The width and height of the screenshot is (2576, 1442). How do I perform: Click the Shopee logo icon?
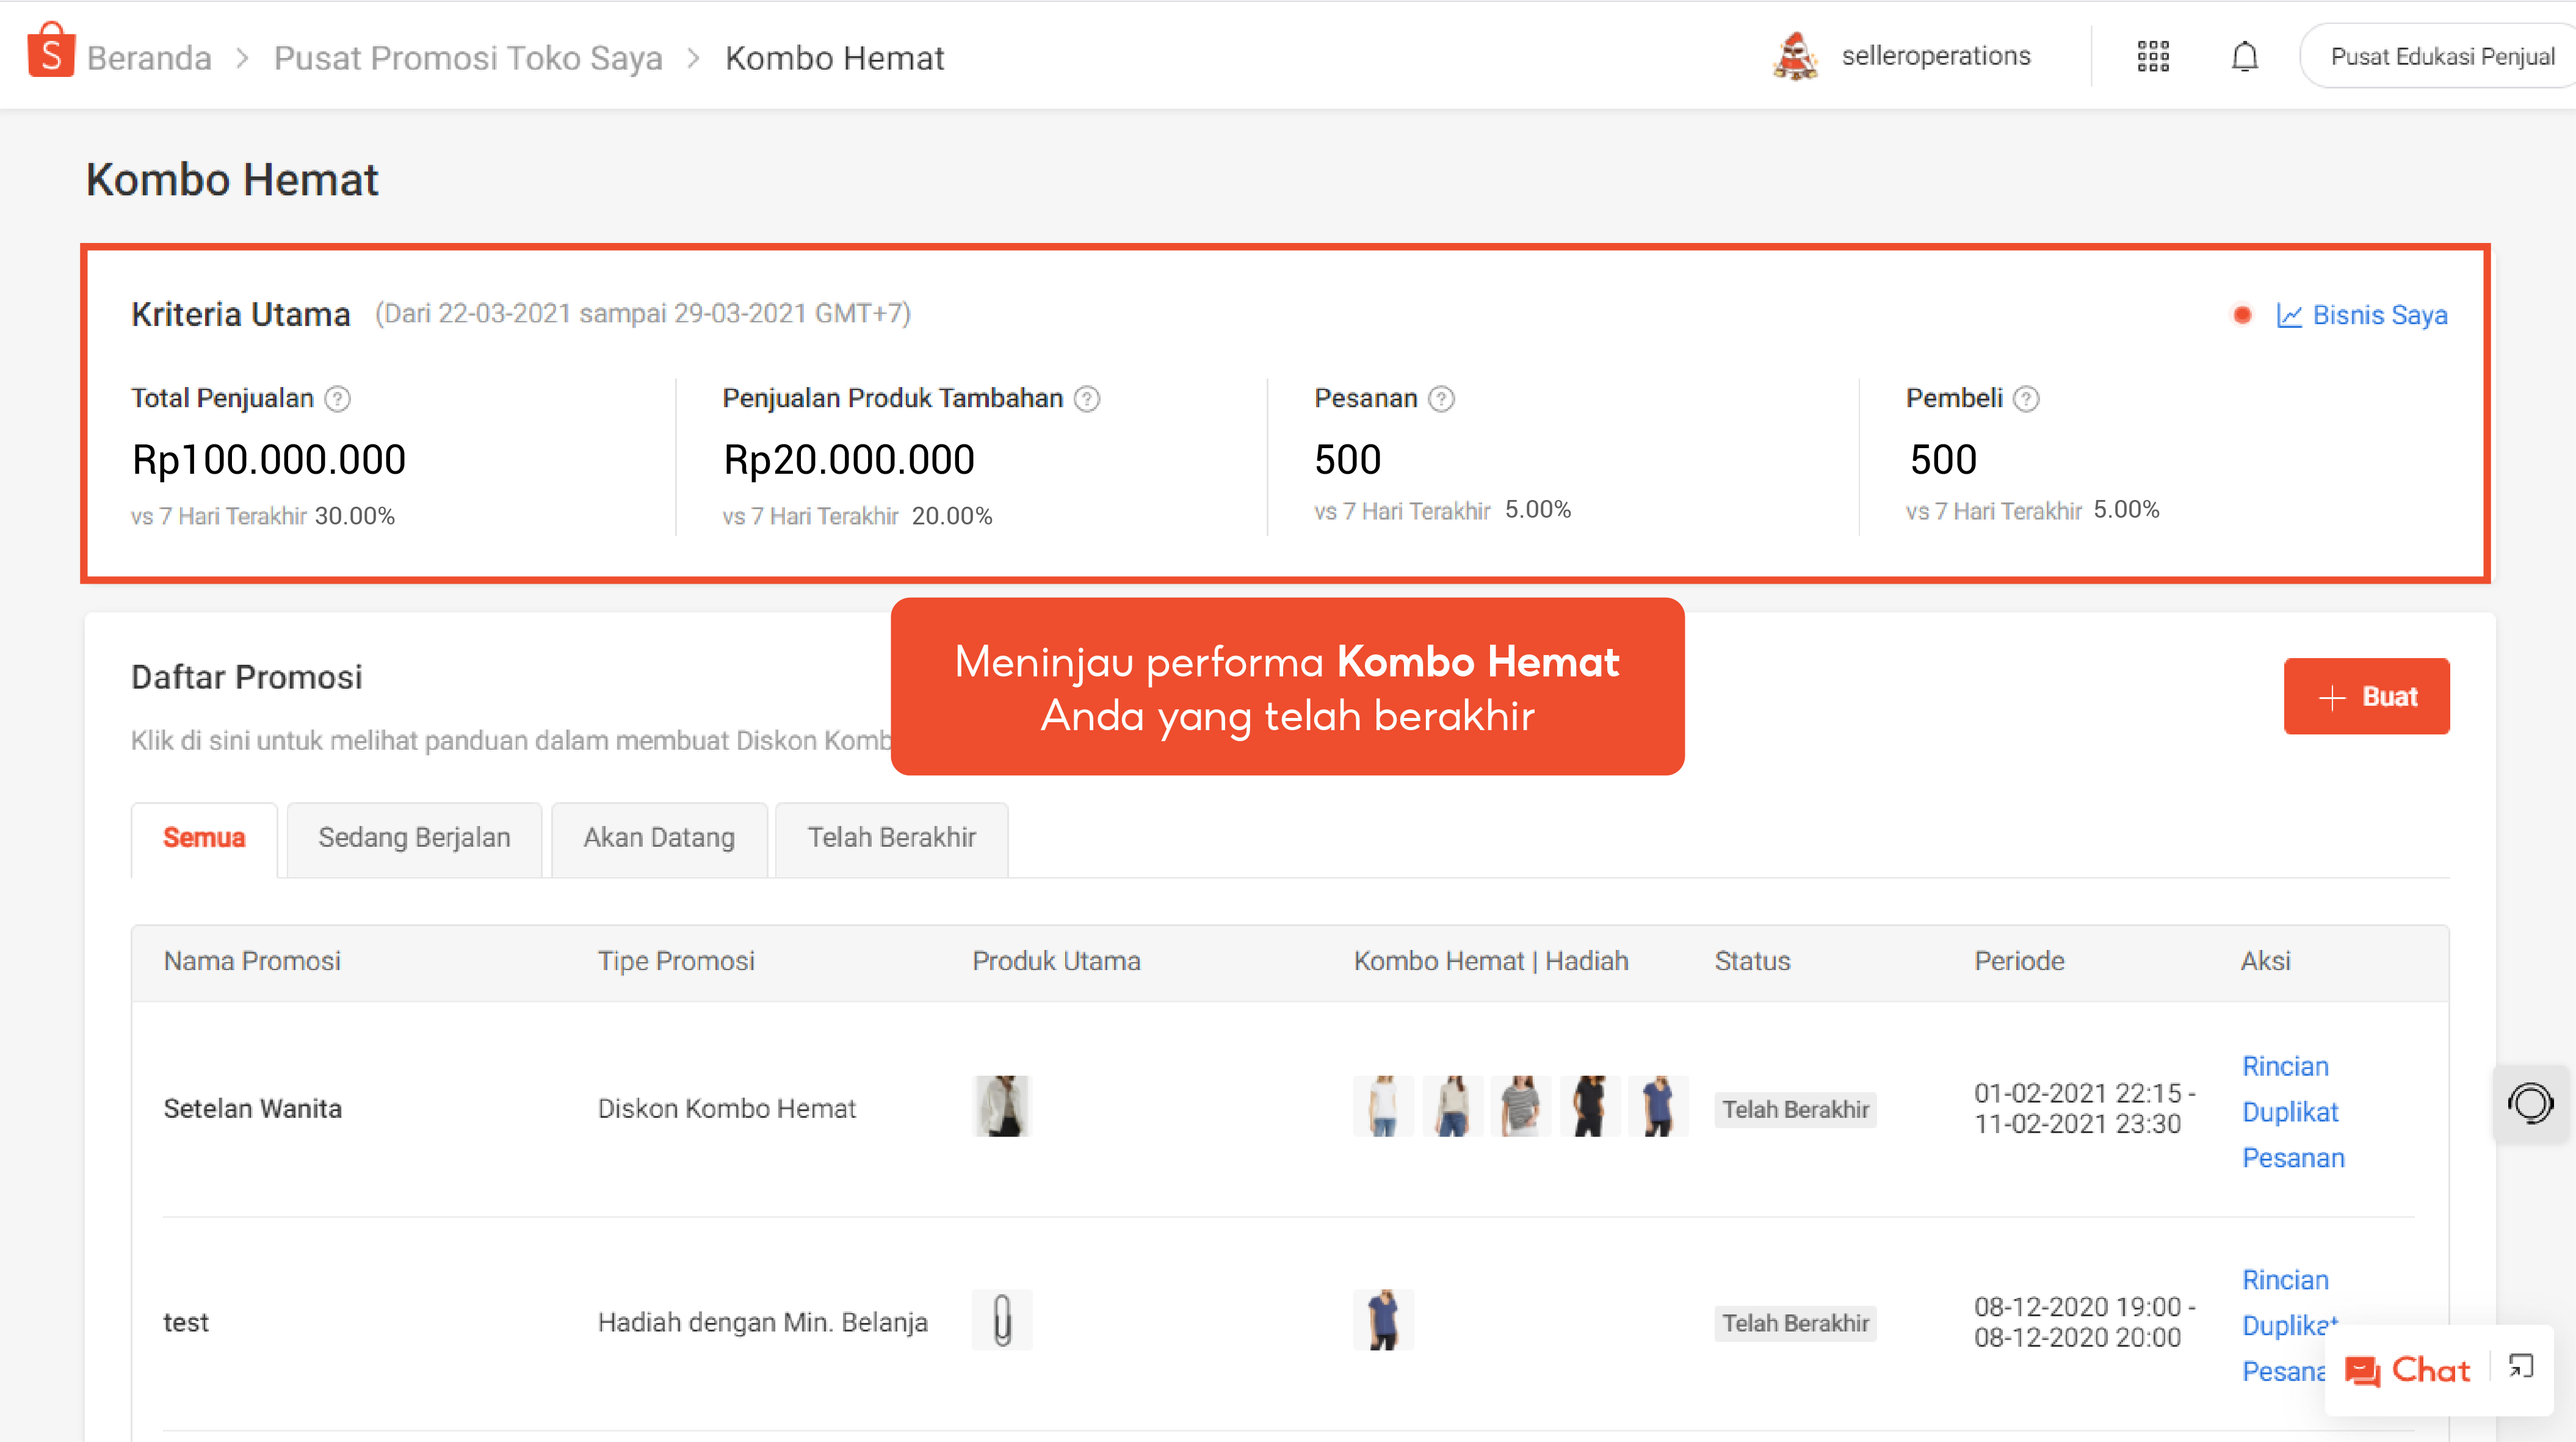(x=51, y=52)
